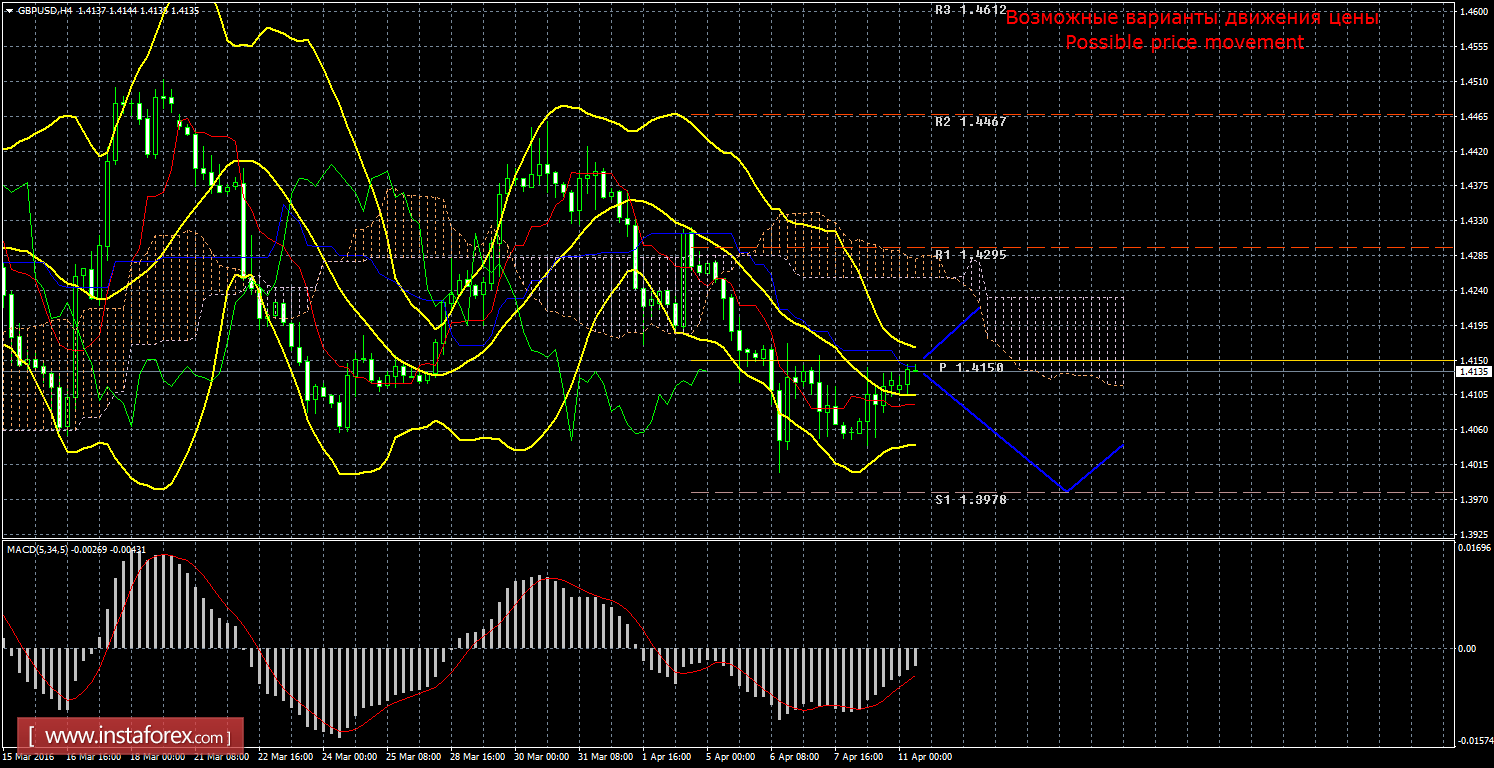Click the 1.4600 value on price axis
Viewport: 1494px width, 768px height.
(x=1473, y=12)
